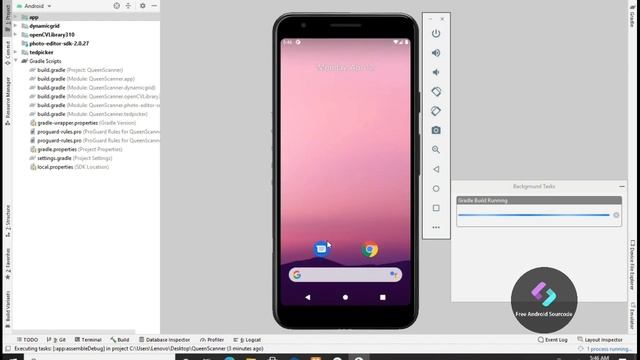Expand the dynamicgrid module arrow

[16, 26]
